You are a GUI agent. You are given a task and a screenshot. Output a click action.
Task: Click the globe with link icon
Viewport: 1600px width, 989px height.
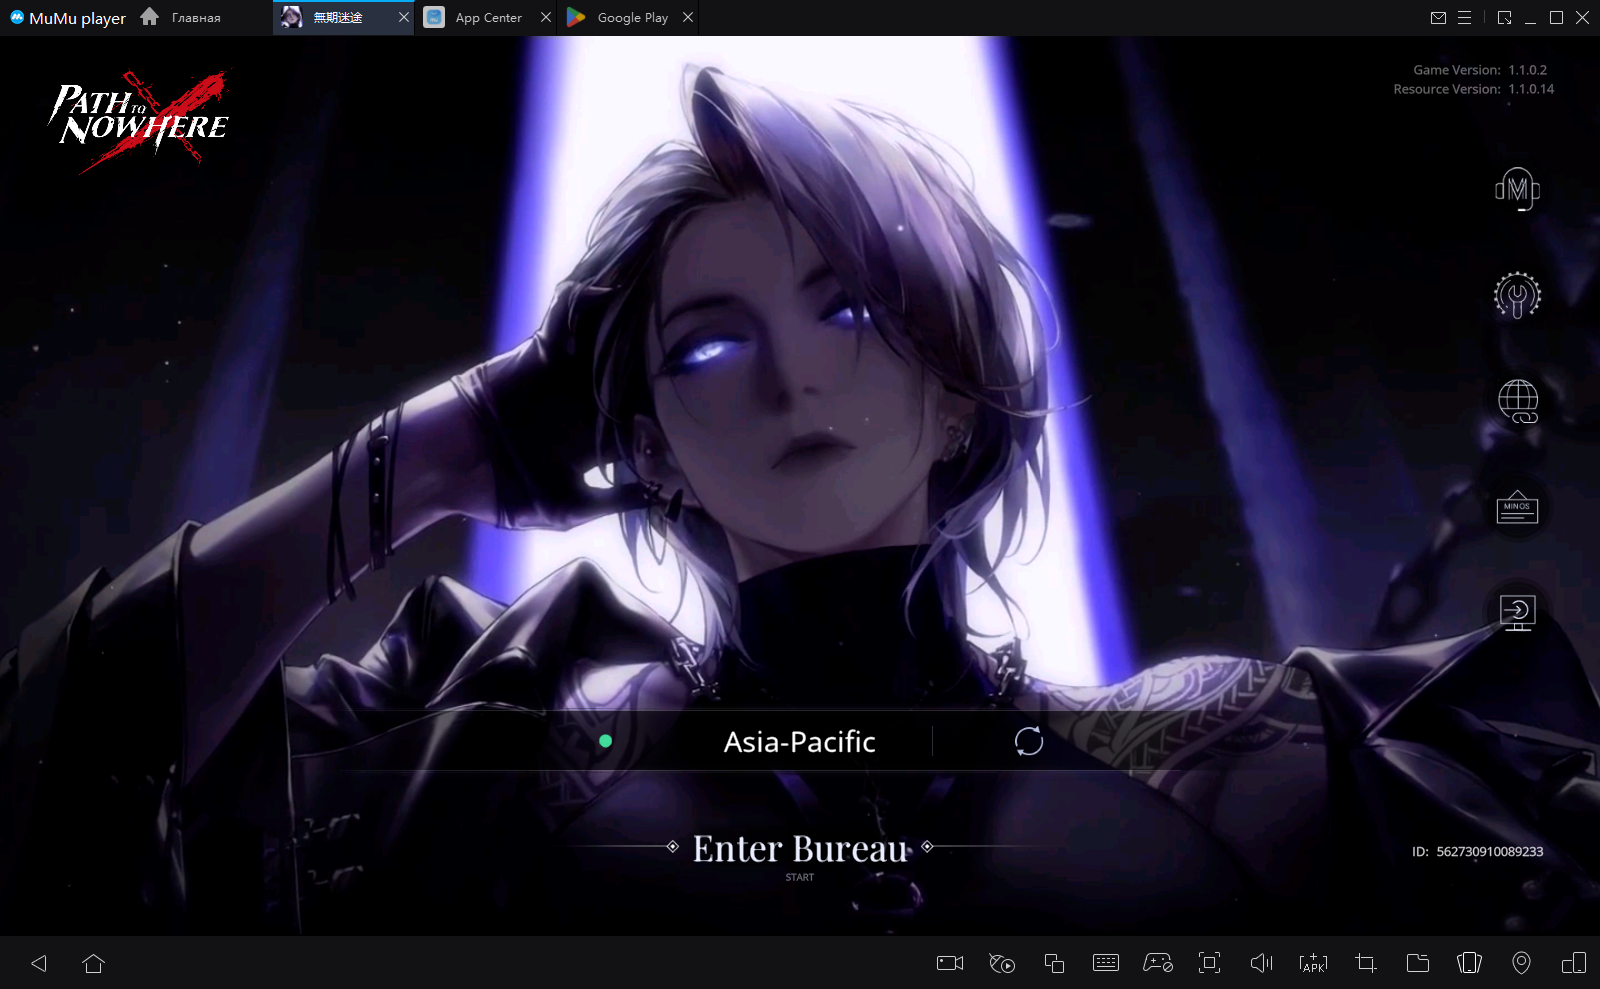coord(1517,401)
